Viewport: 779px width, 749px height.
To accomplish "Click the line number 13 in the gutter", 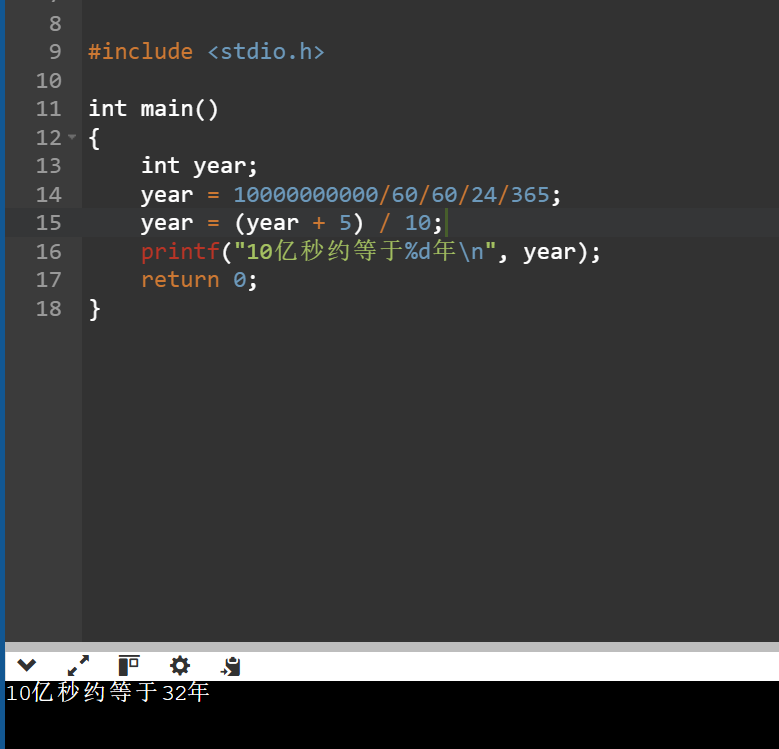I will point(49,166).
